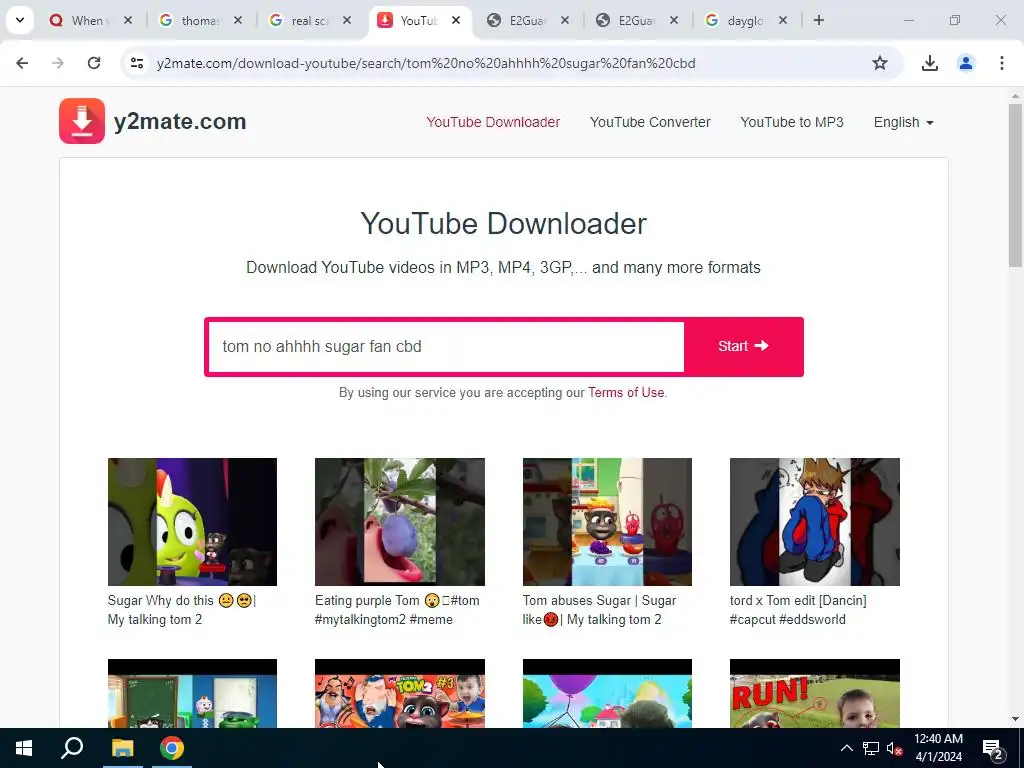Open the Chrome three-dot menu
This screenshot has width=1024, height=768.
point(1001,63)
